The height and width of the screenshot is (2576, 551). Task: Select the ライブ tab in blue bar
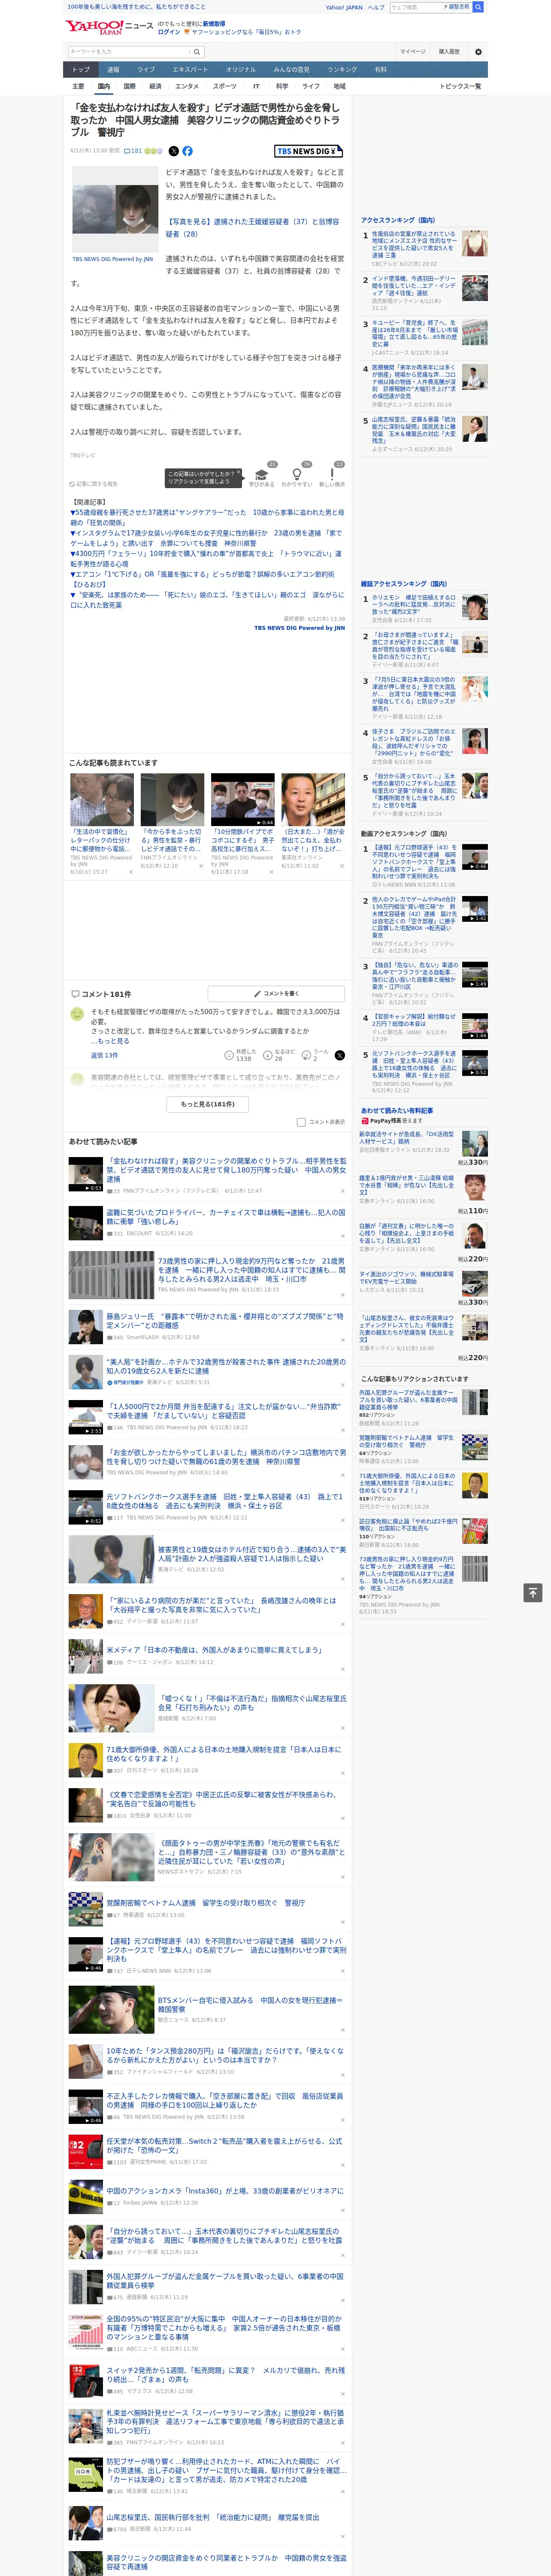point(146,70)
